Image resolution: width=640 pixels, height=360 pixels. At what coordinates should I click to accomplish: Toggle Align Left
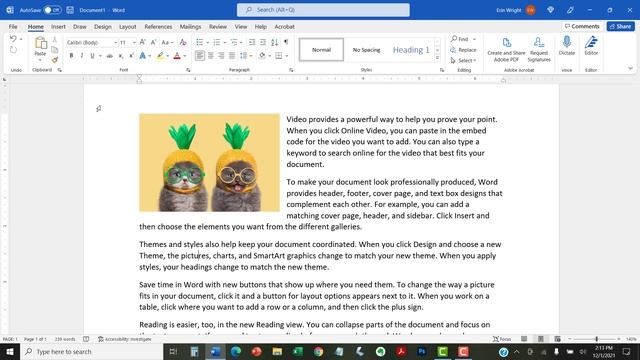200,56
